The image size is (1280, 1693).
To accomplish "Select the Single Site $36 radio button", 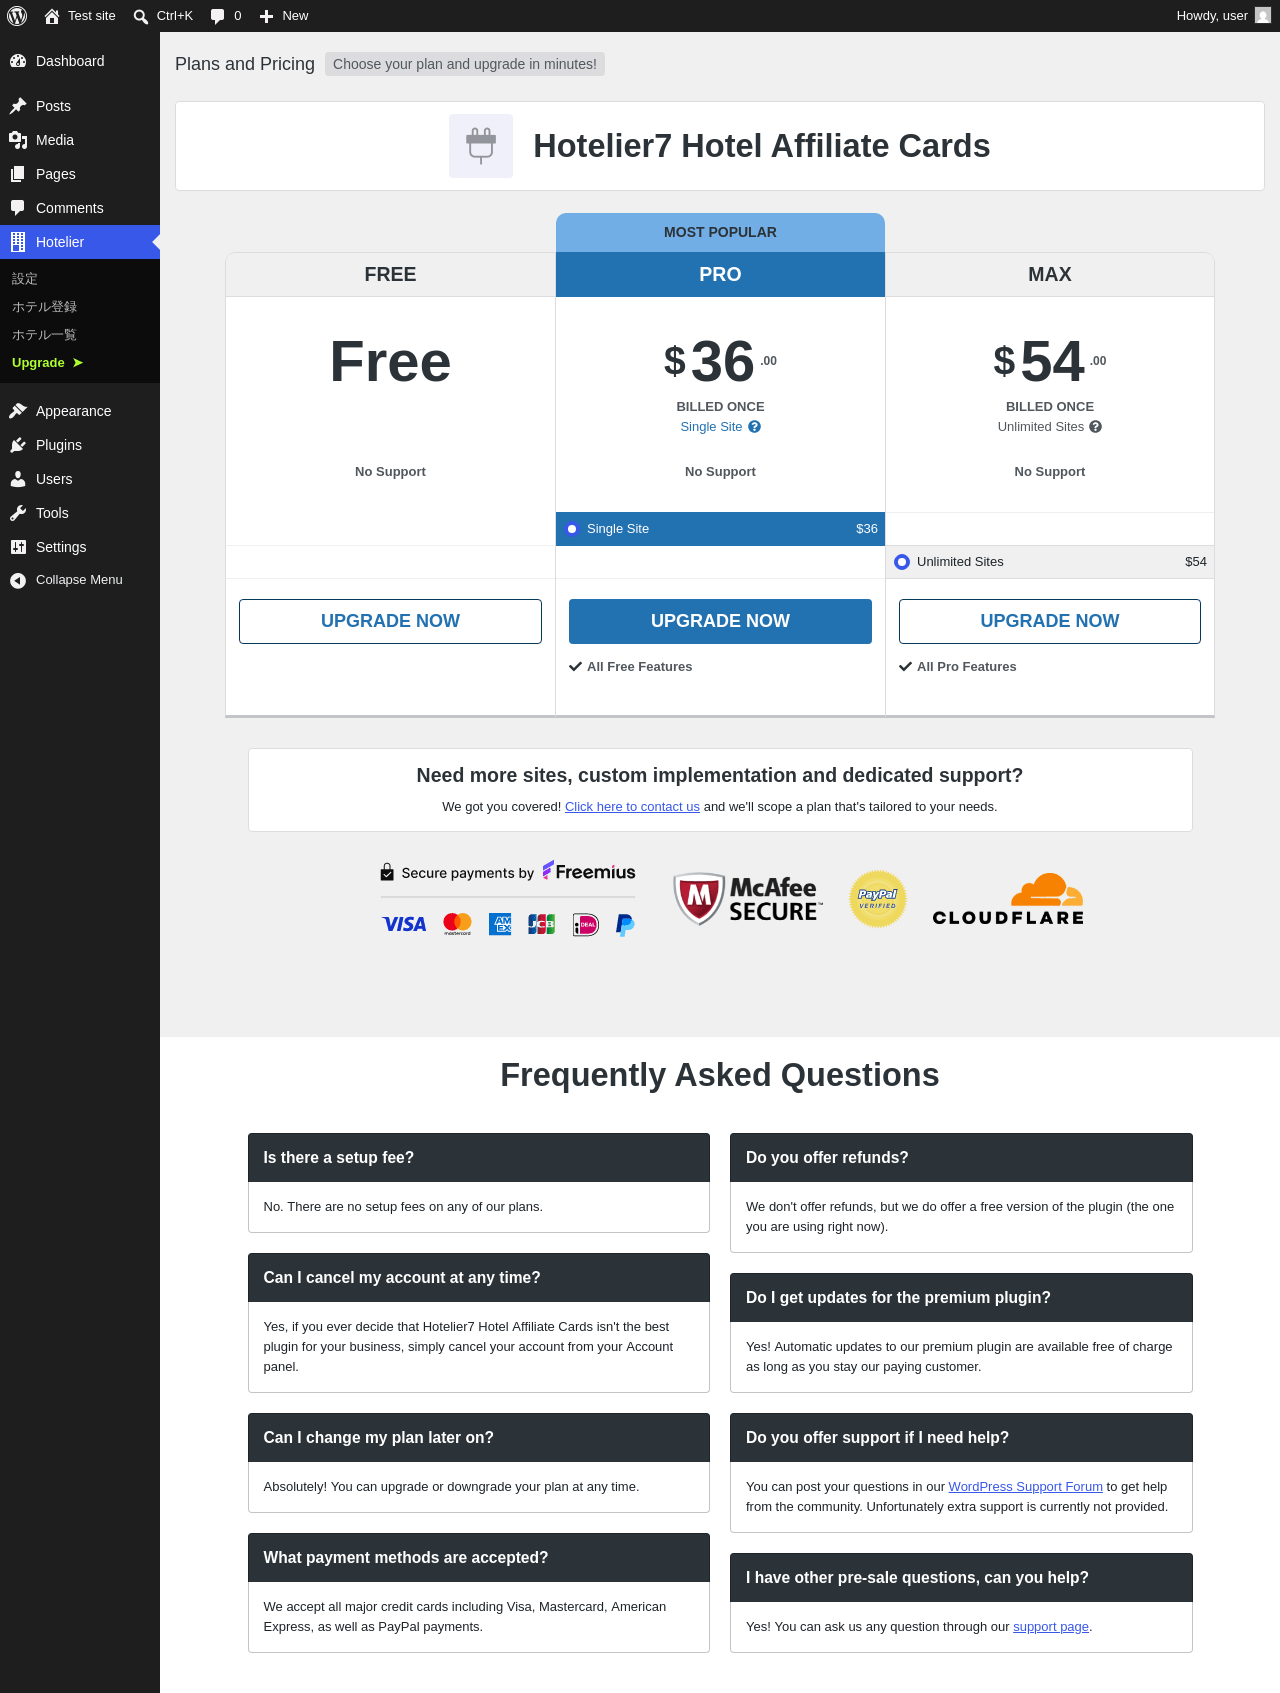I will pos(572,529).
